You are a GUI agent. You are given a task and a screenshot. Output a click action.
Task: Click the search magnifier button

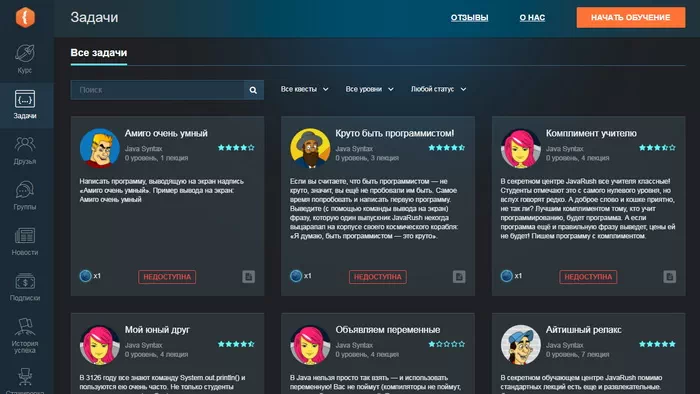click(253, 90)
